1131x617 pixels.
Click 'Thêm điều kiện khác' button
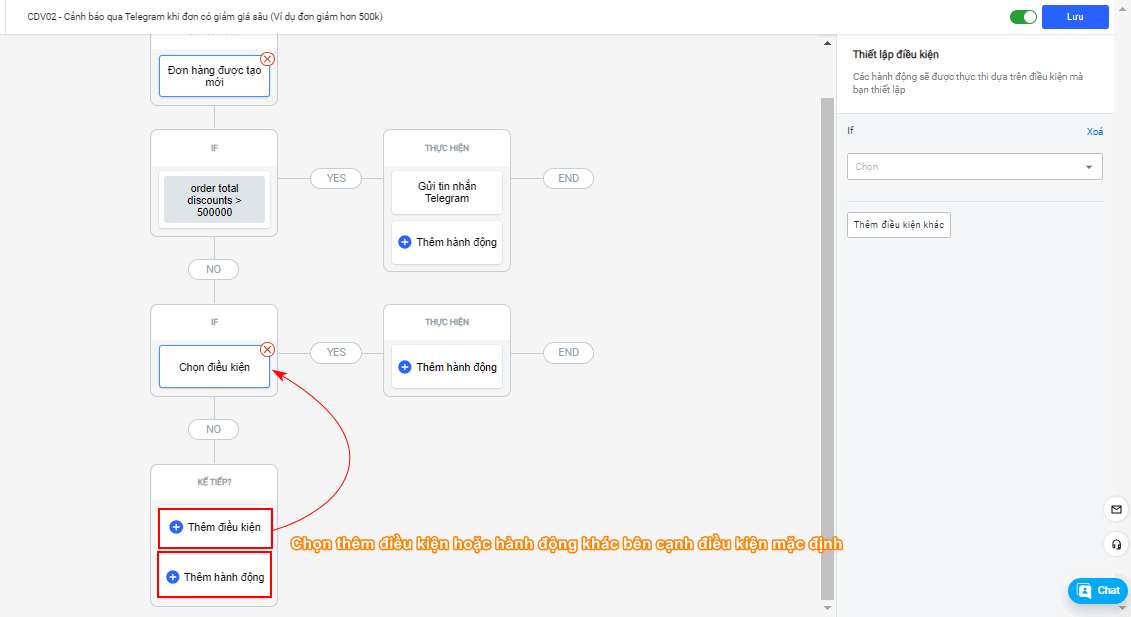(x=899, y=225)
